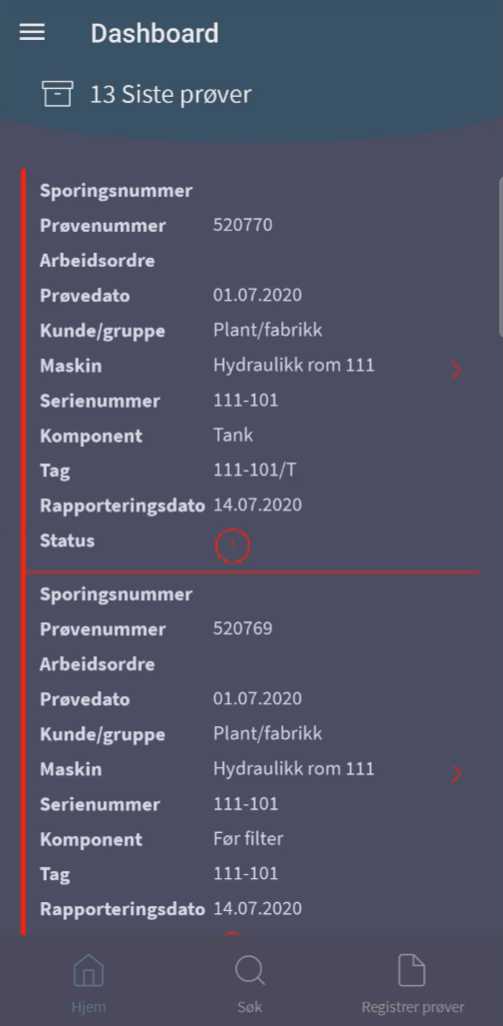Click the Dashboard title
503x1026 pixels.
[x=154, y=33]
